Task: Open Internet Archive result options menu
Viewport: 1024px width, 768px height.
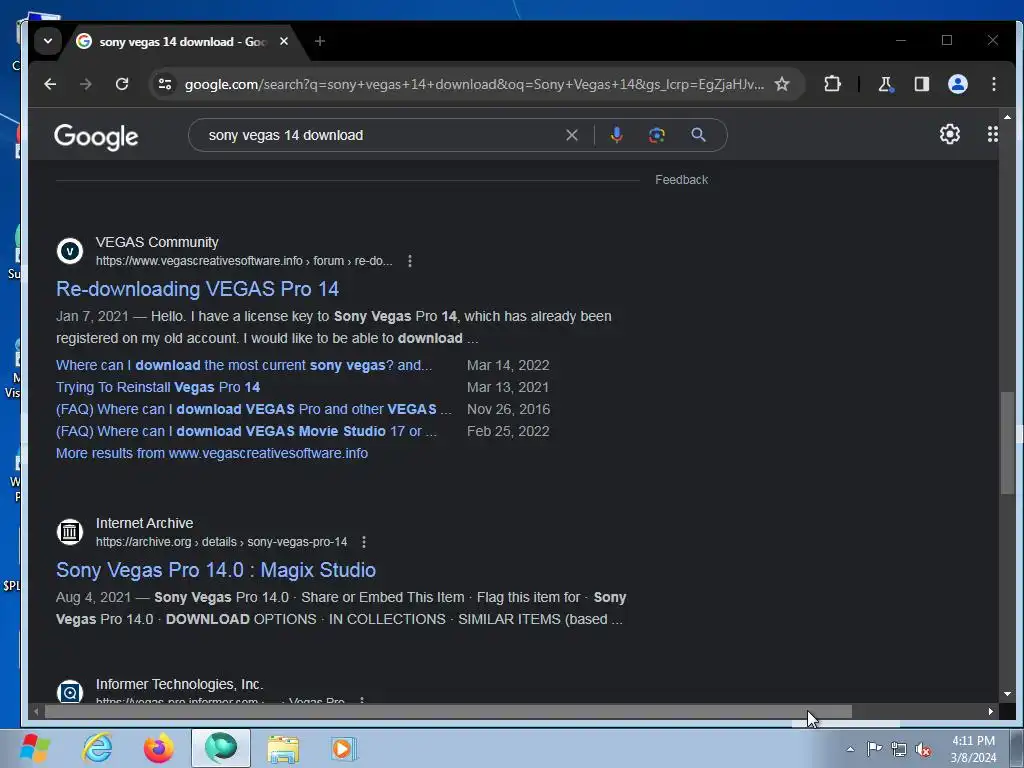Action: (x=364, y=542)
